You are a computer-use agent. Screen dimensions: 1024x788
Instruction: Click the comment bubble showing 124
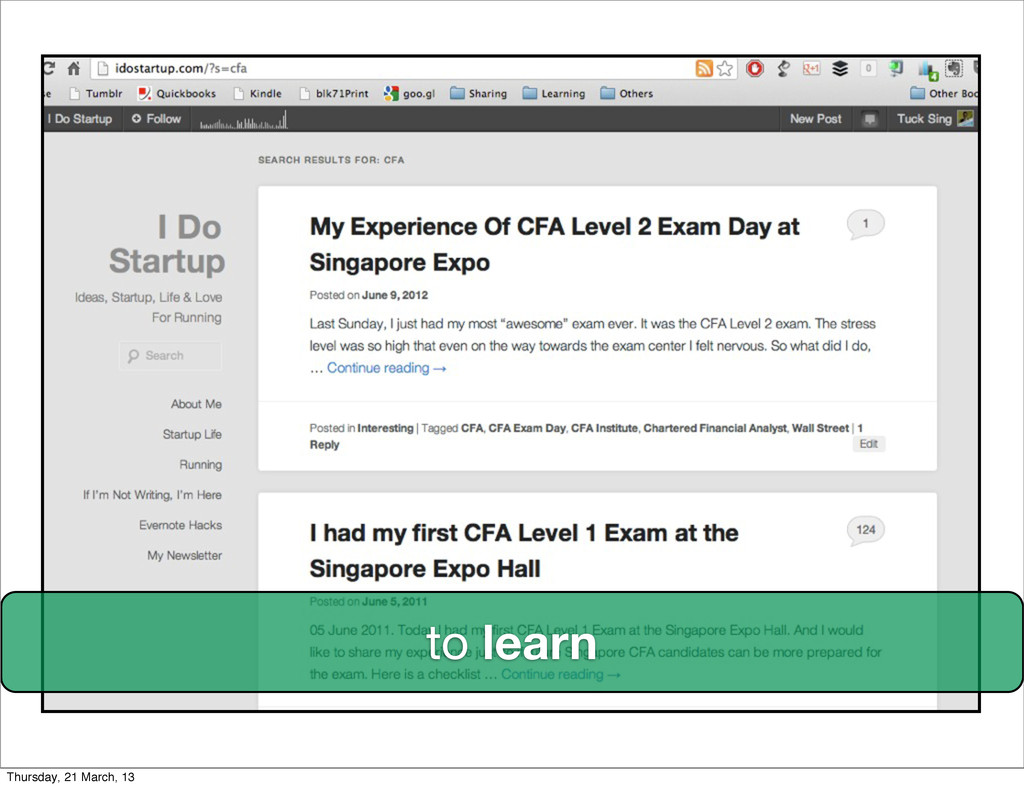point(865,531)
